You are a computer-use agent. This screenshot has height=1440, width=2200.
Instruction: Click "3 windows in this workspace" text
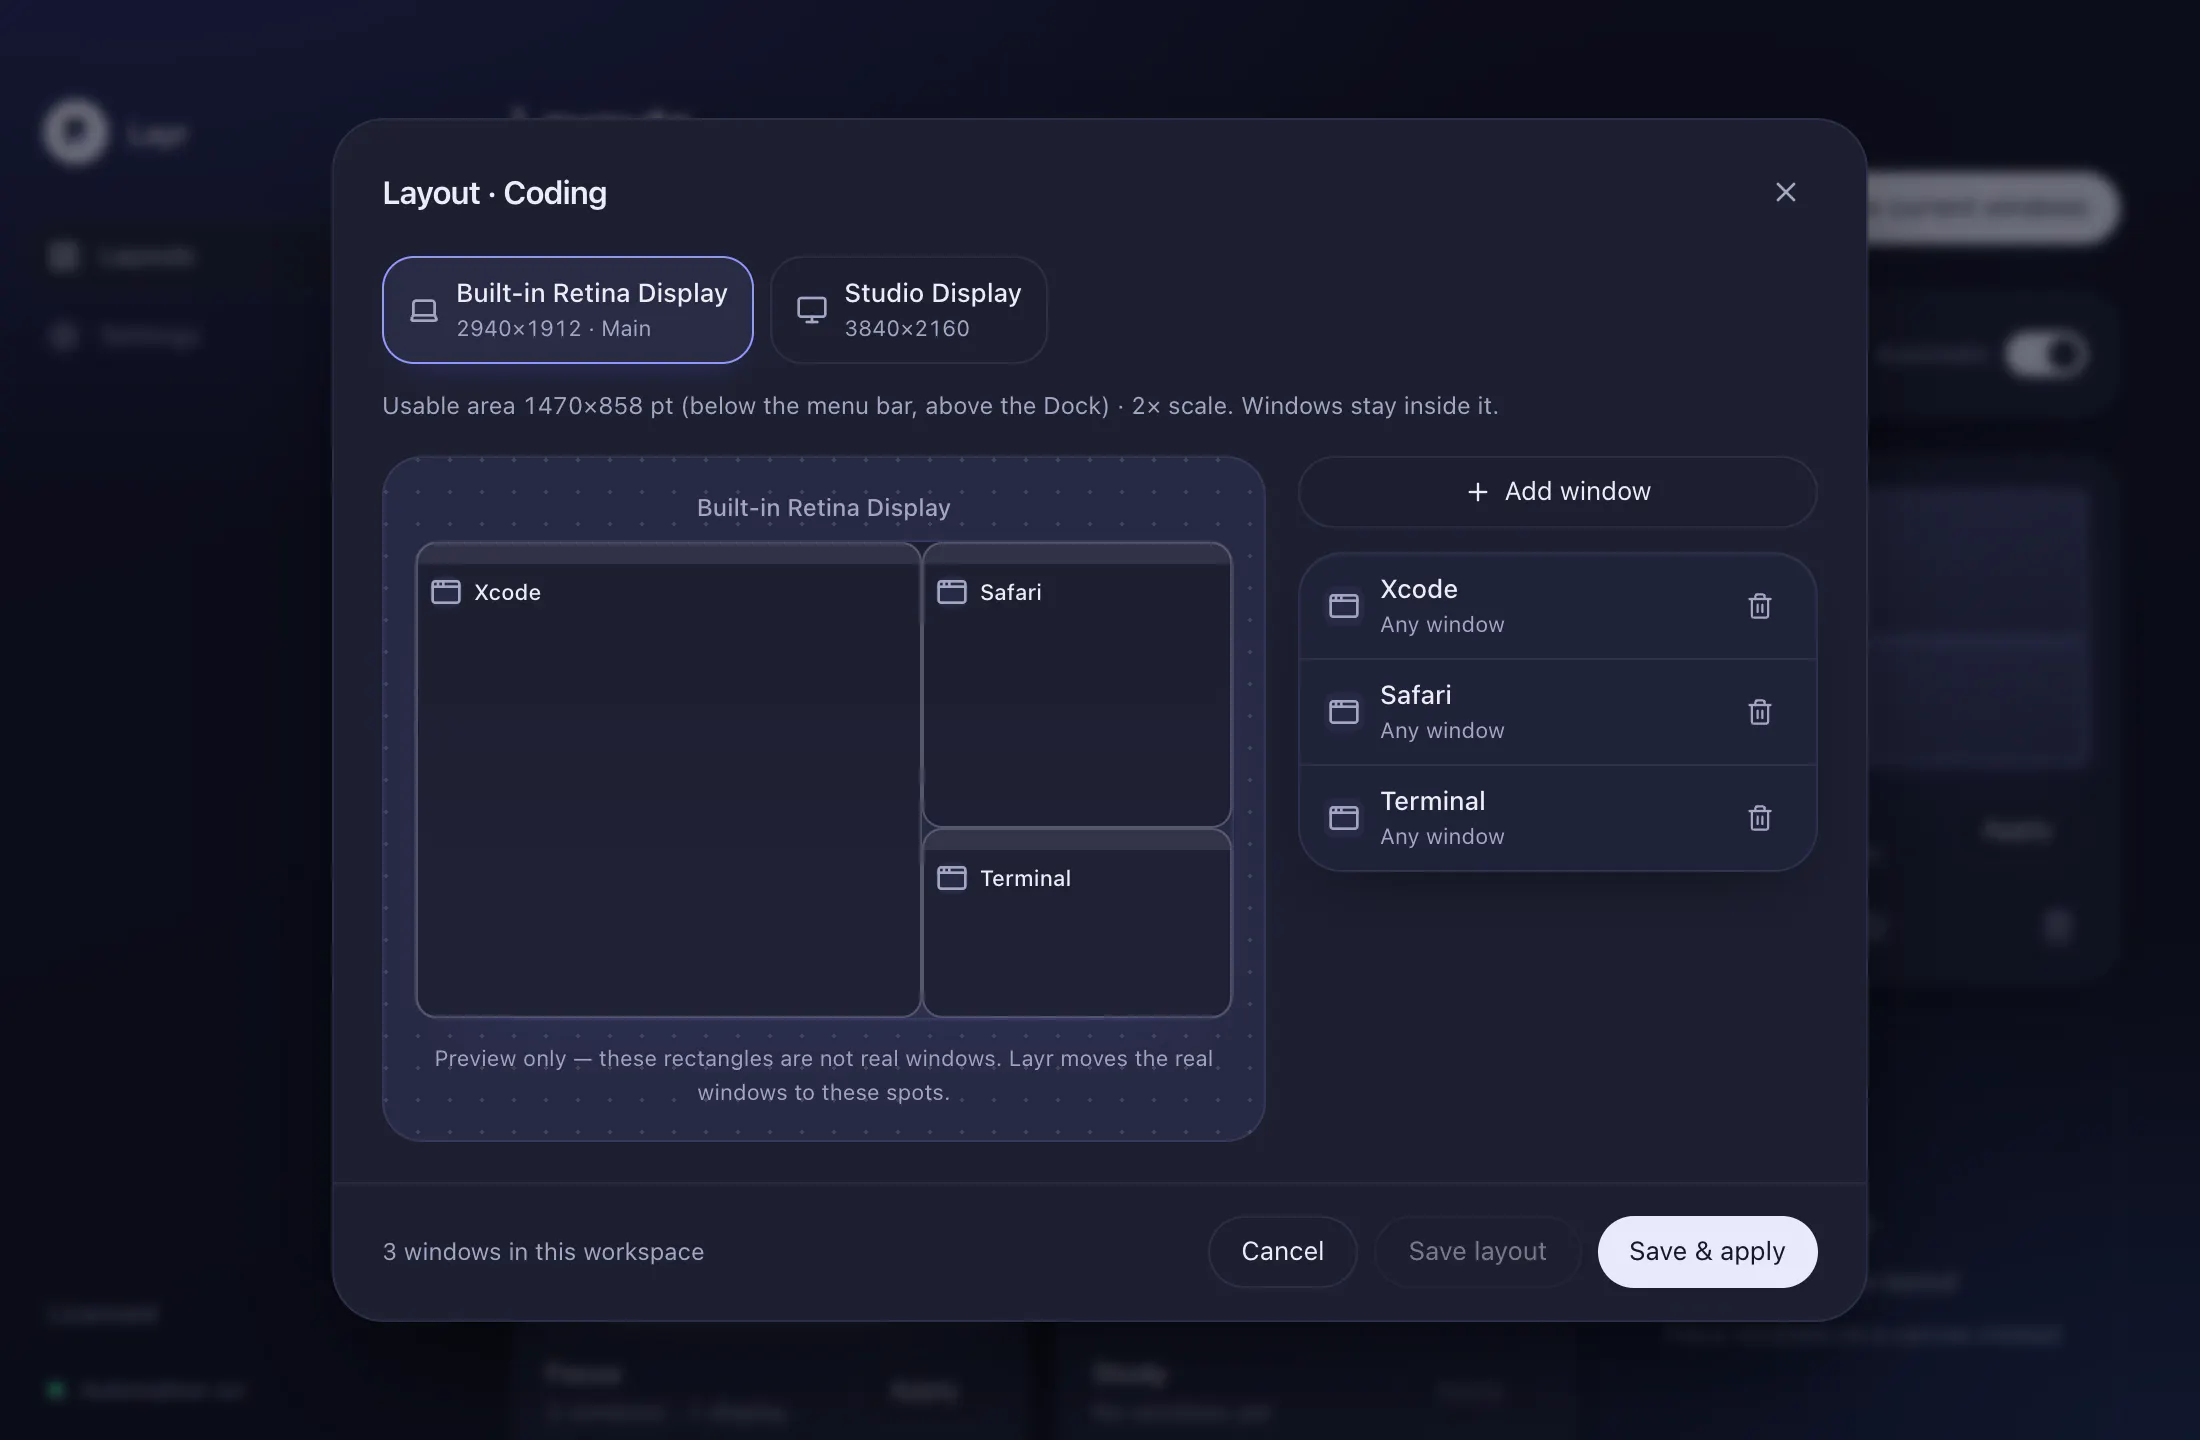(x=543, y=1252)
